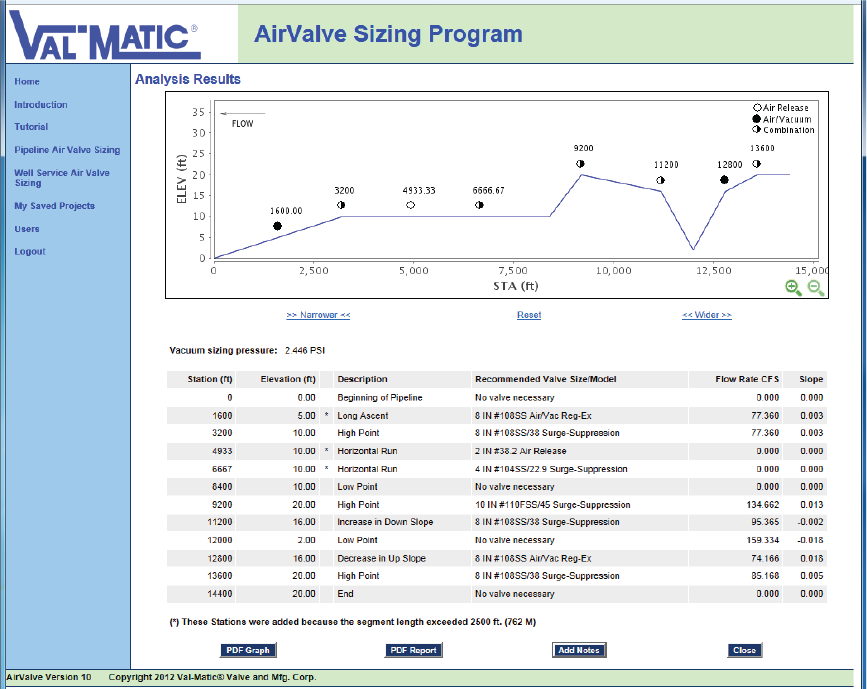Click the Add Notes button
867x689 pixels.
pyautogui.click(x=579, y=650)
